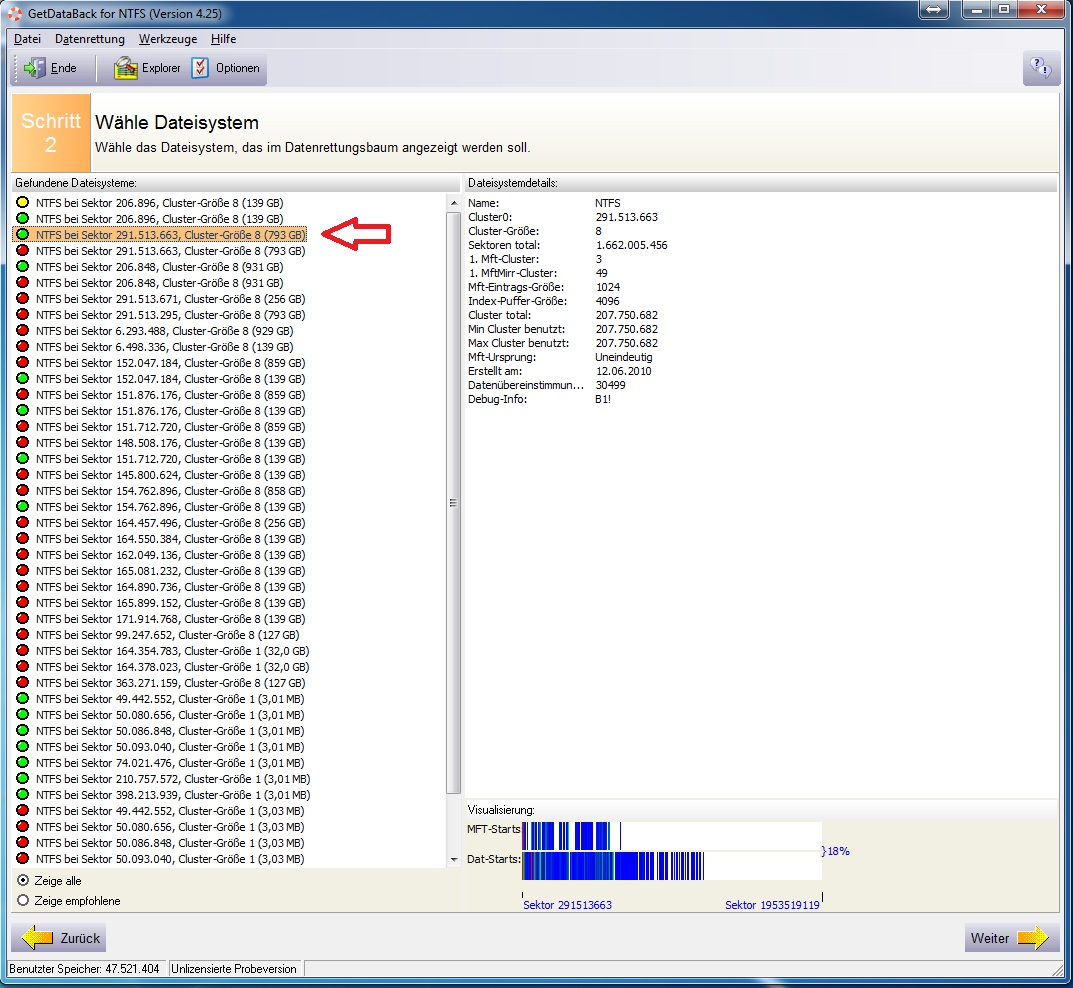Select entry NTFS Sektor 398.213.939 (3,01 MB)

161,794
